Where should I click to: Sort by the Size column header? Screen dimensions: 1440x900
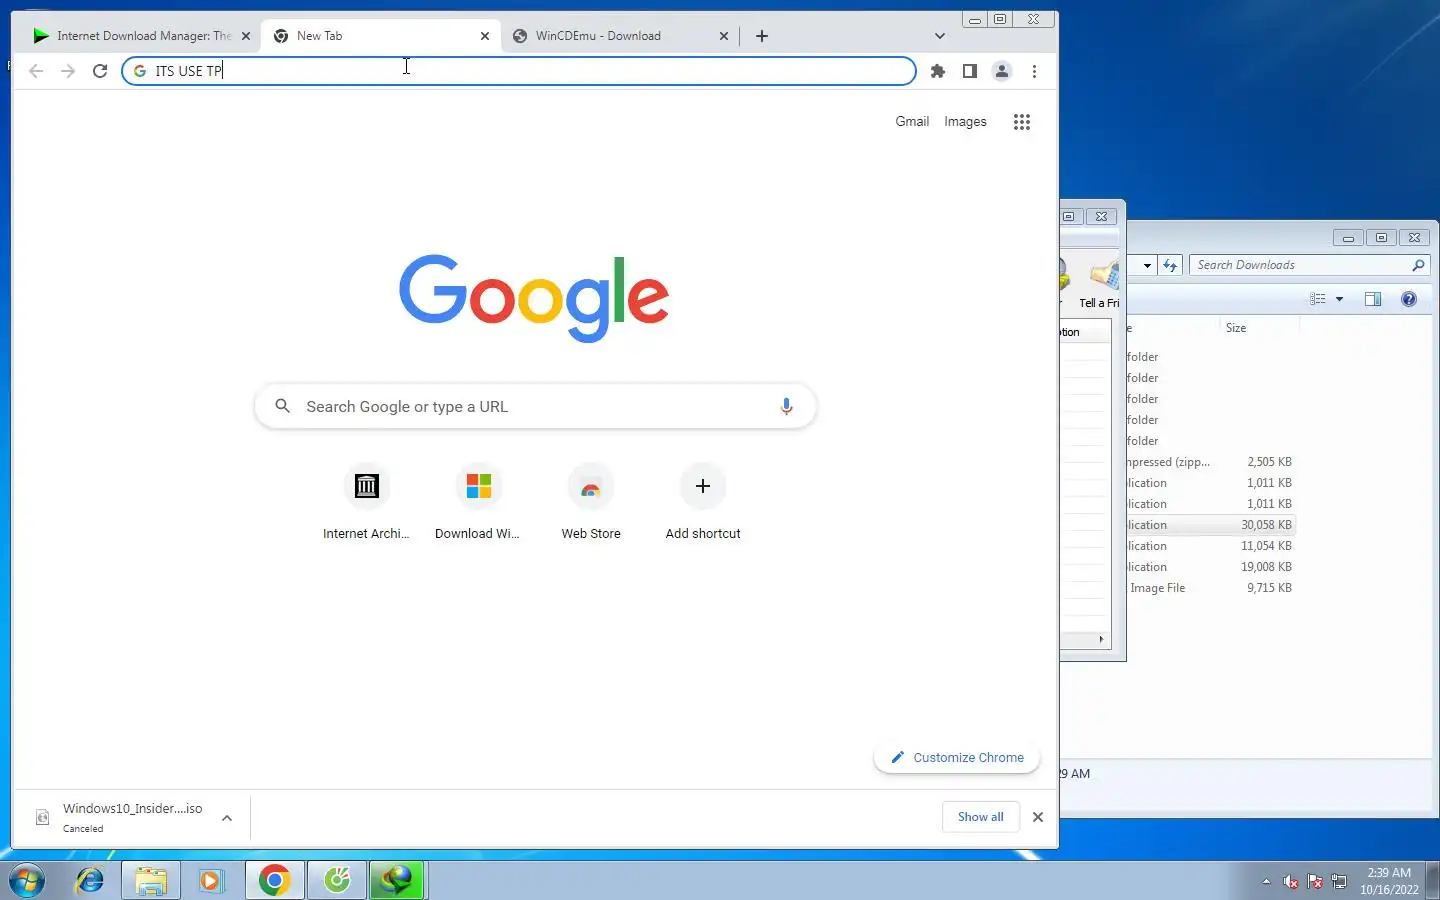pyautogui.click(x=1260, y=328)
